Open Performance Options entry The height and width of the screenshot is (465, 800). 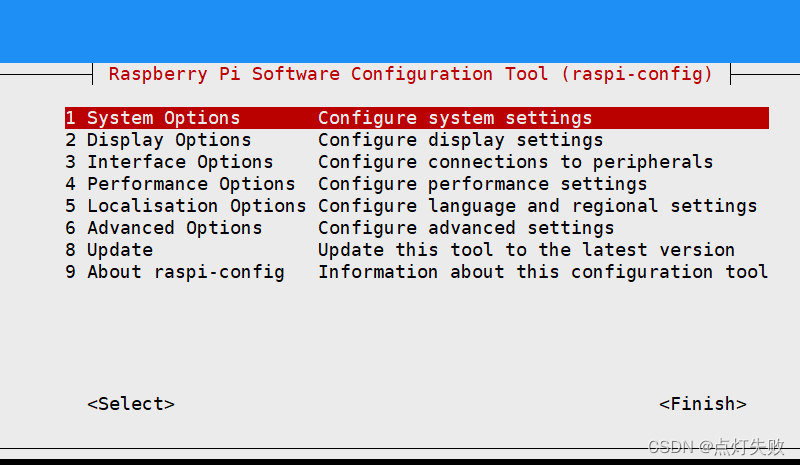click(180, 184)
